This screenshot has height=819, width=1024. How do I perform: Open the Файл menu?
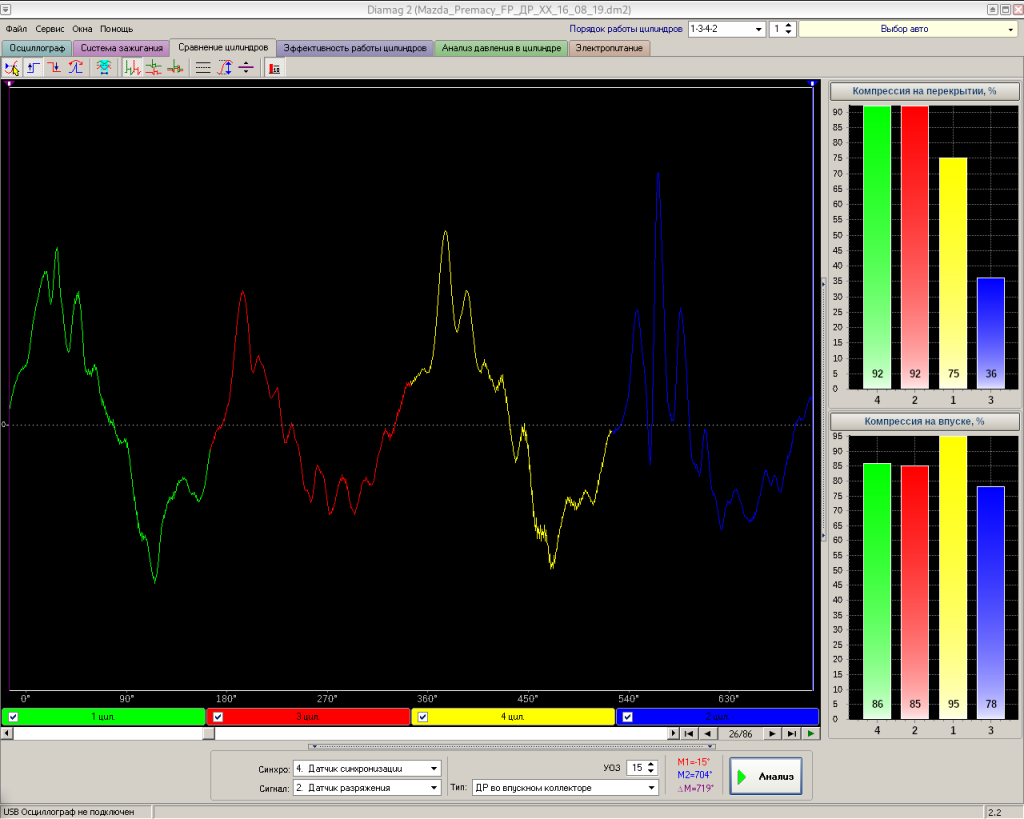click(16, 29)
